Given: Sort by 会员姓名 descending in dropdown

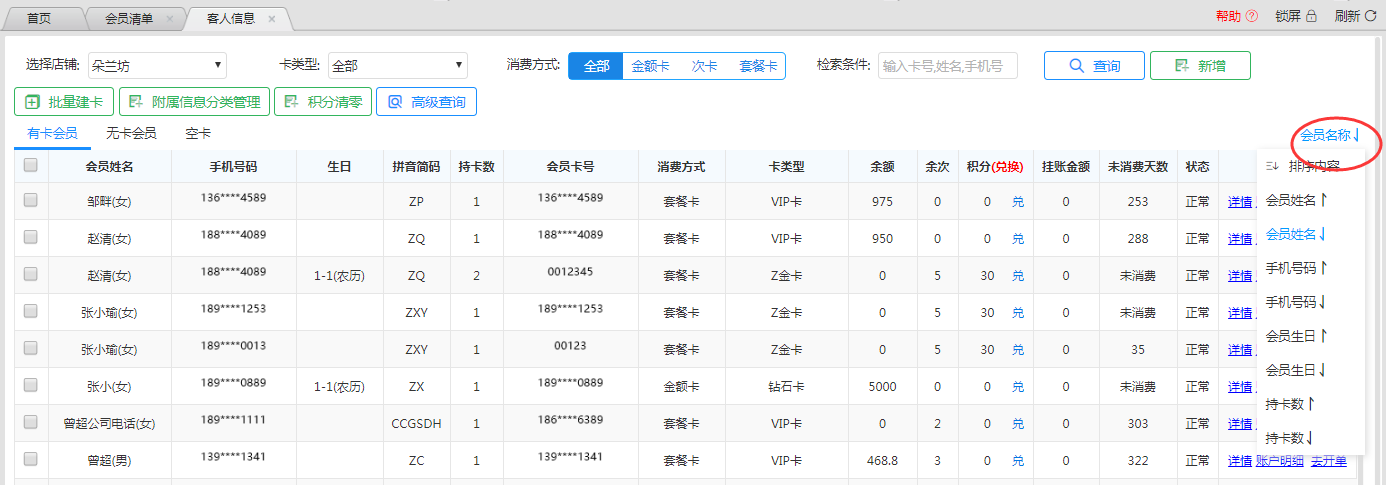Looking at the screenshot, I should click(x=1297, y=234).
